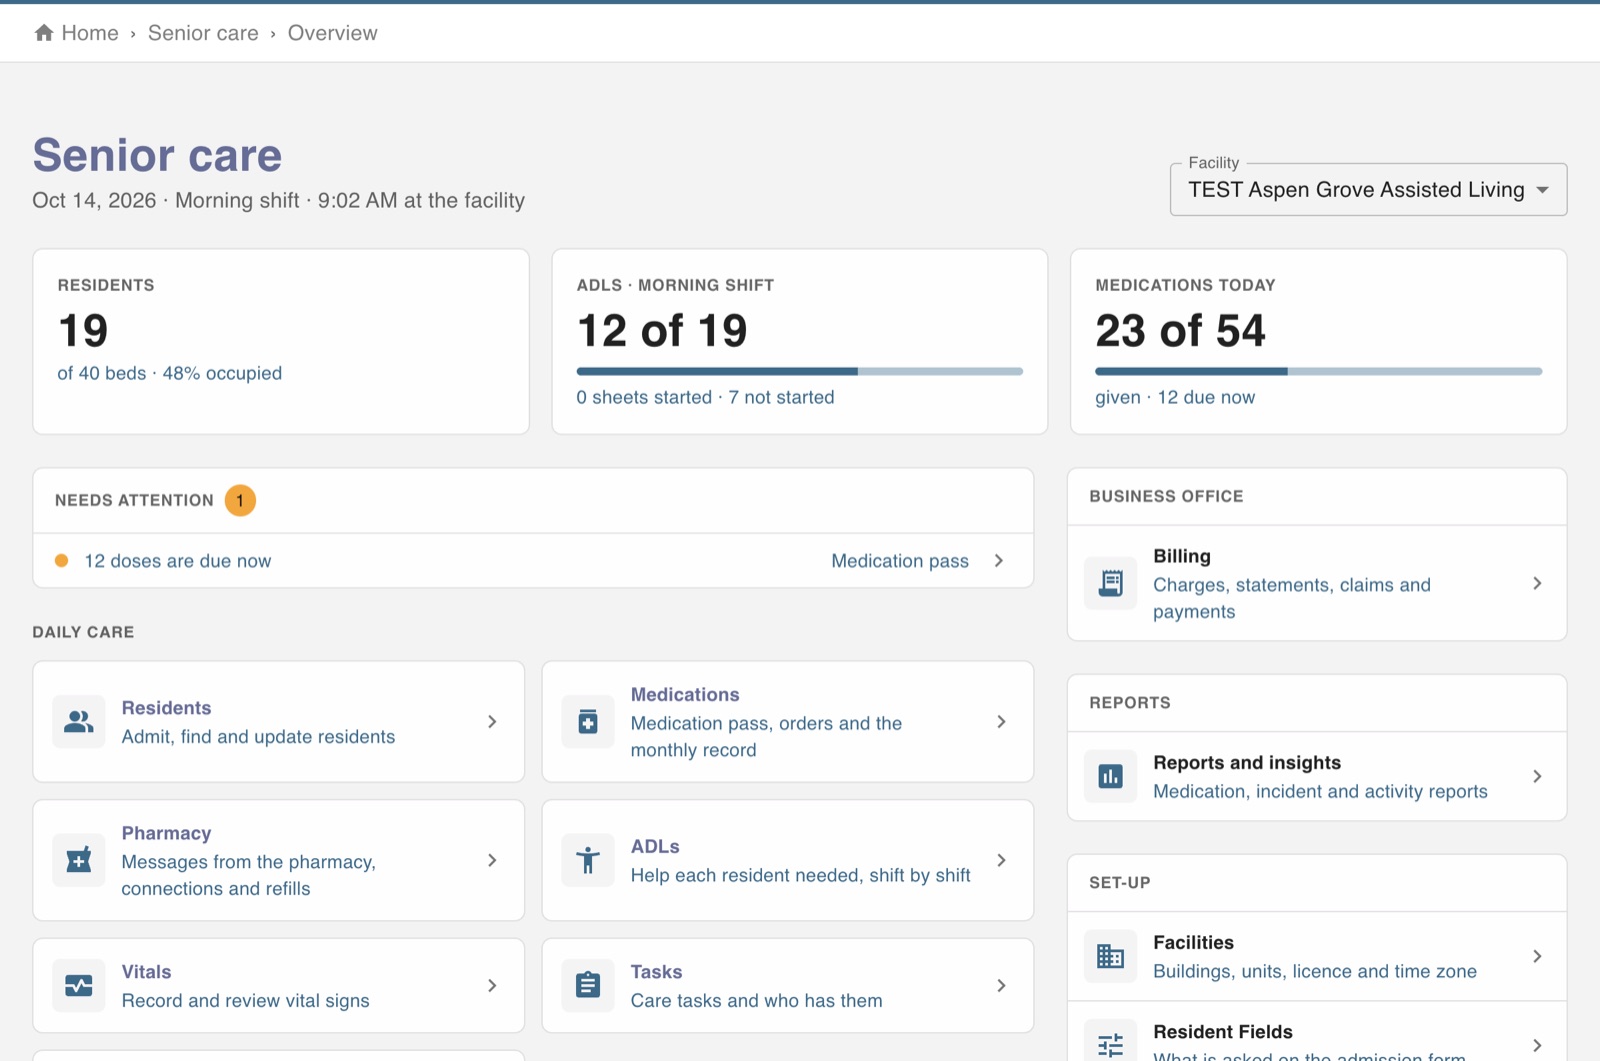1600x1061 pixels.
Task: Open the Facilities building icon
Action: [x=1110, y=956]
